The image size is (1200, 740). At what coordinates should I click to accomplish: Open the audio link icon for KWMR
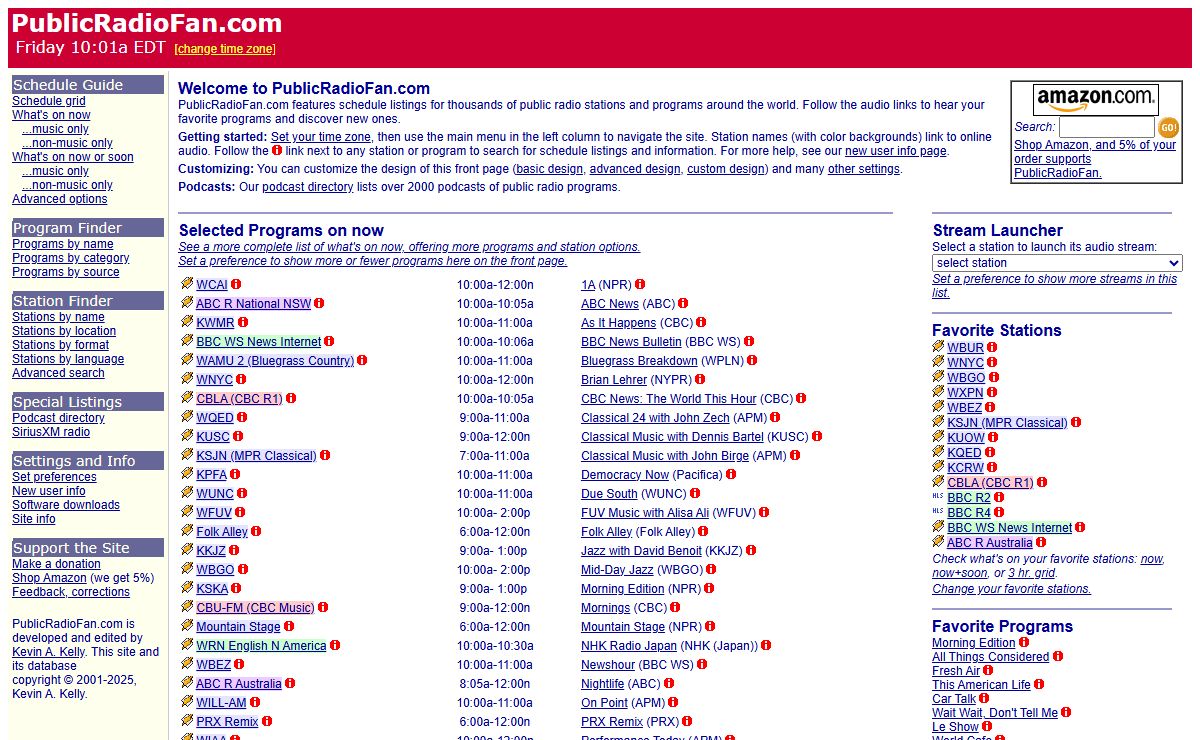187,322
